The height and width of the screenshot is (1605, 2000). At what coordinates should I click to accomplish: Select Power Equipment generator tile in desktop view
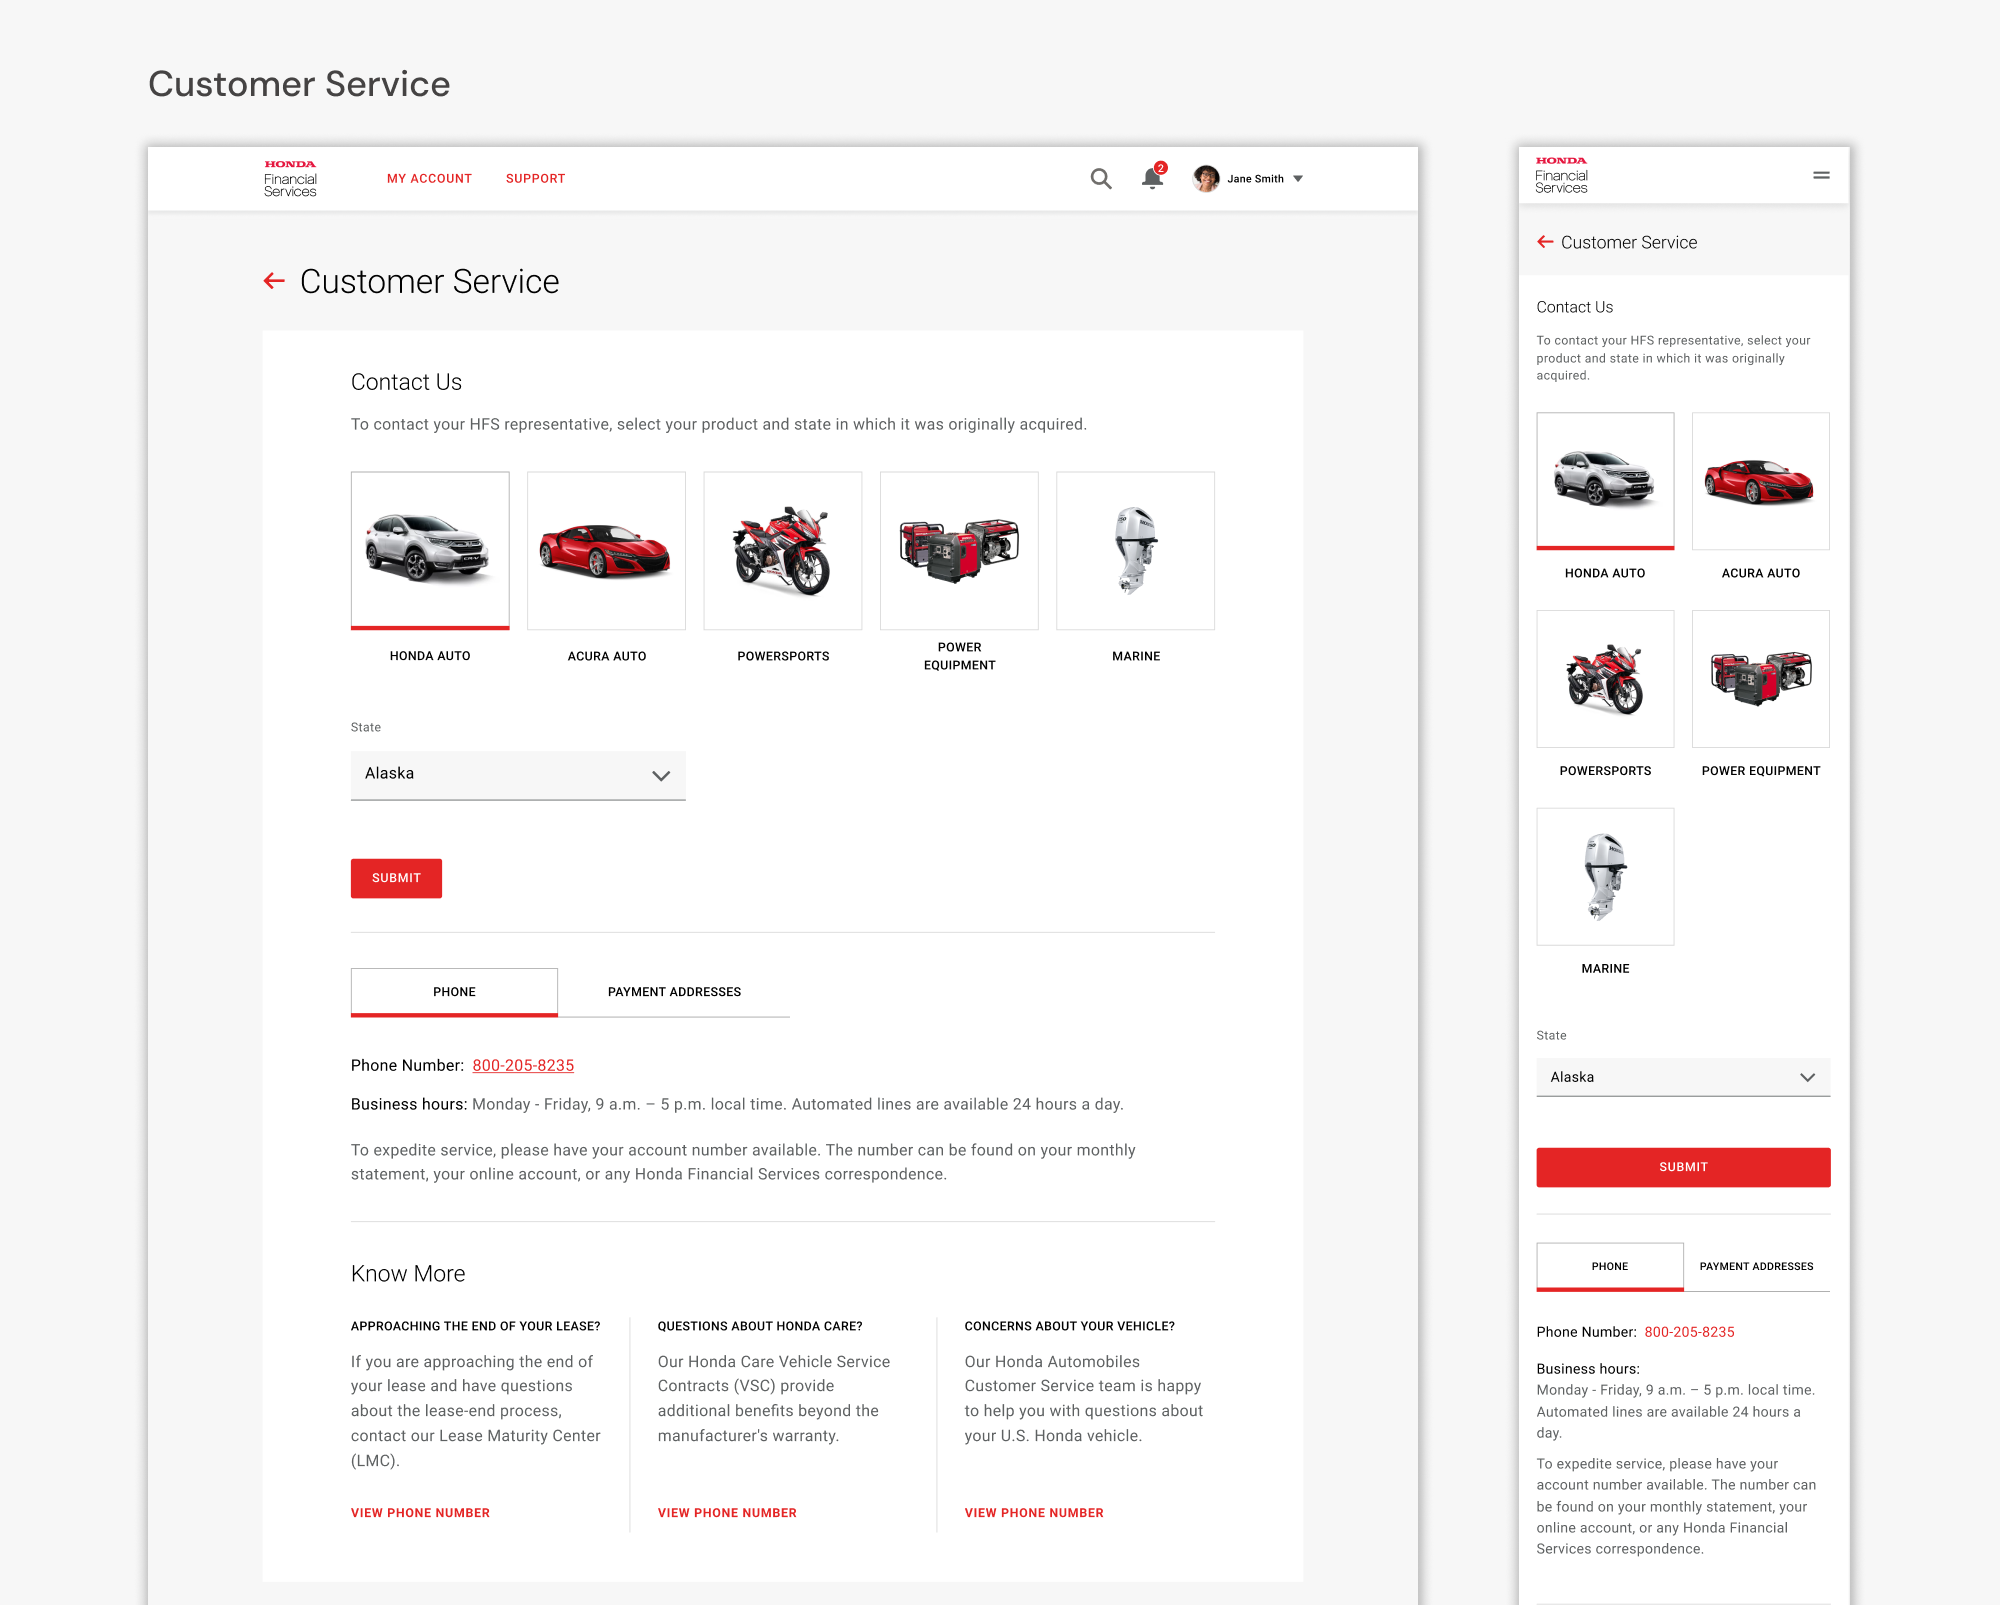point(959,550)
